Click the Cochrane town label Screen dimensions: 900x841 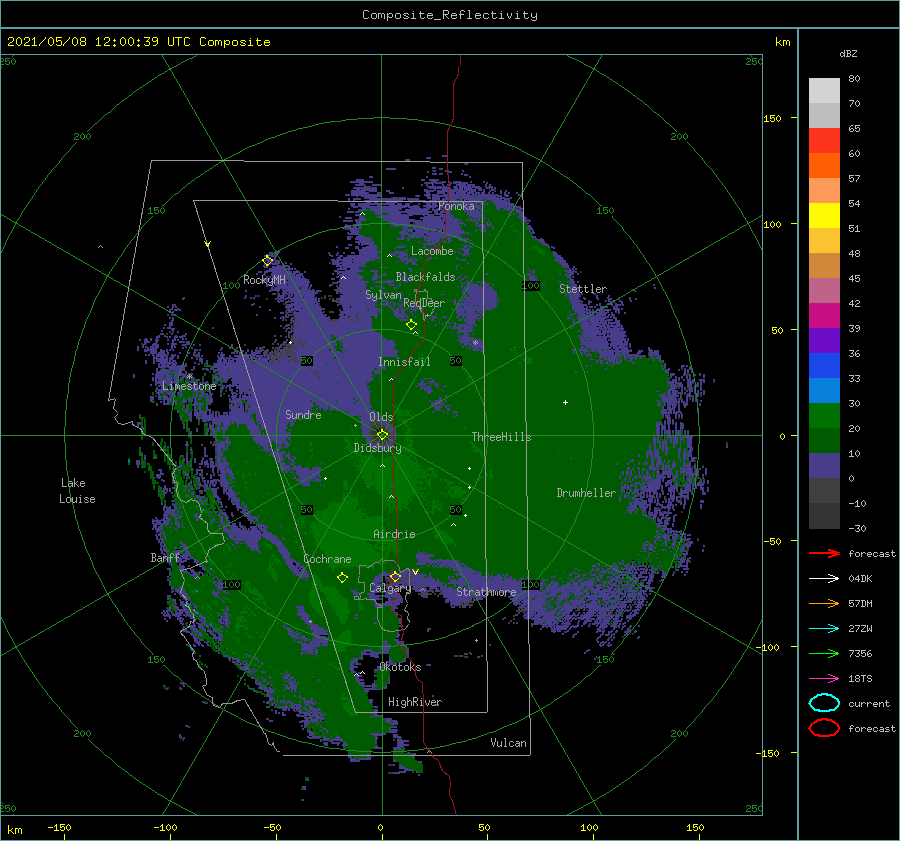pos(327,559)
